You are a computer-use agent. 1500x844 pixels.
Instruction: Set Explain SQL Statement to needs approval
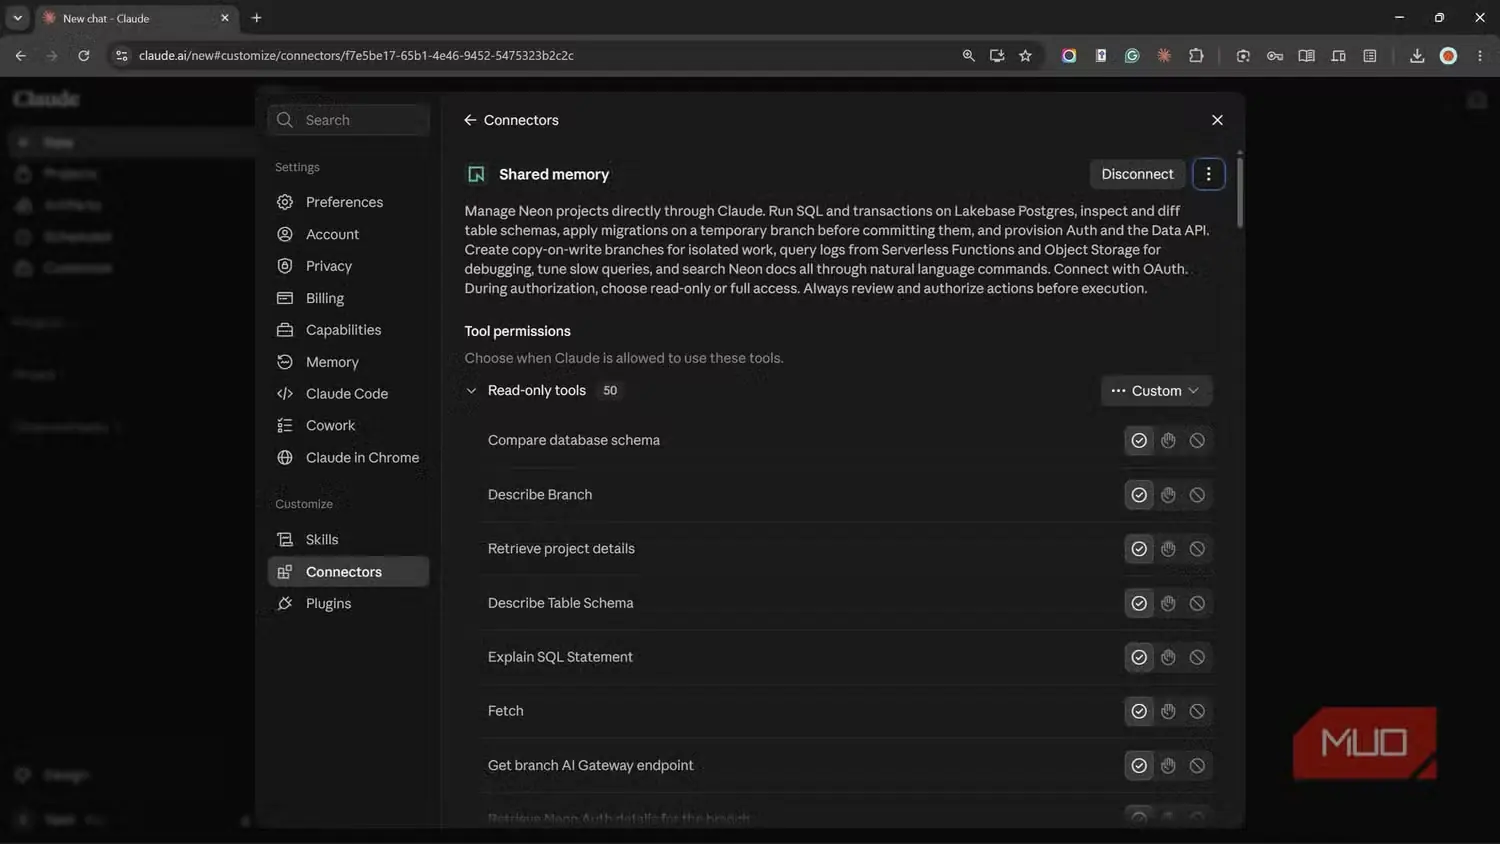click(1168, 657)
